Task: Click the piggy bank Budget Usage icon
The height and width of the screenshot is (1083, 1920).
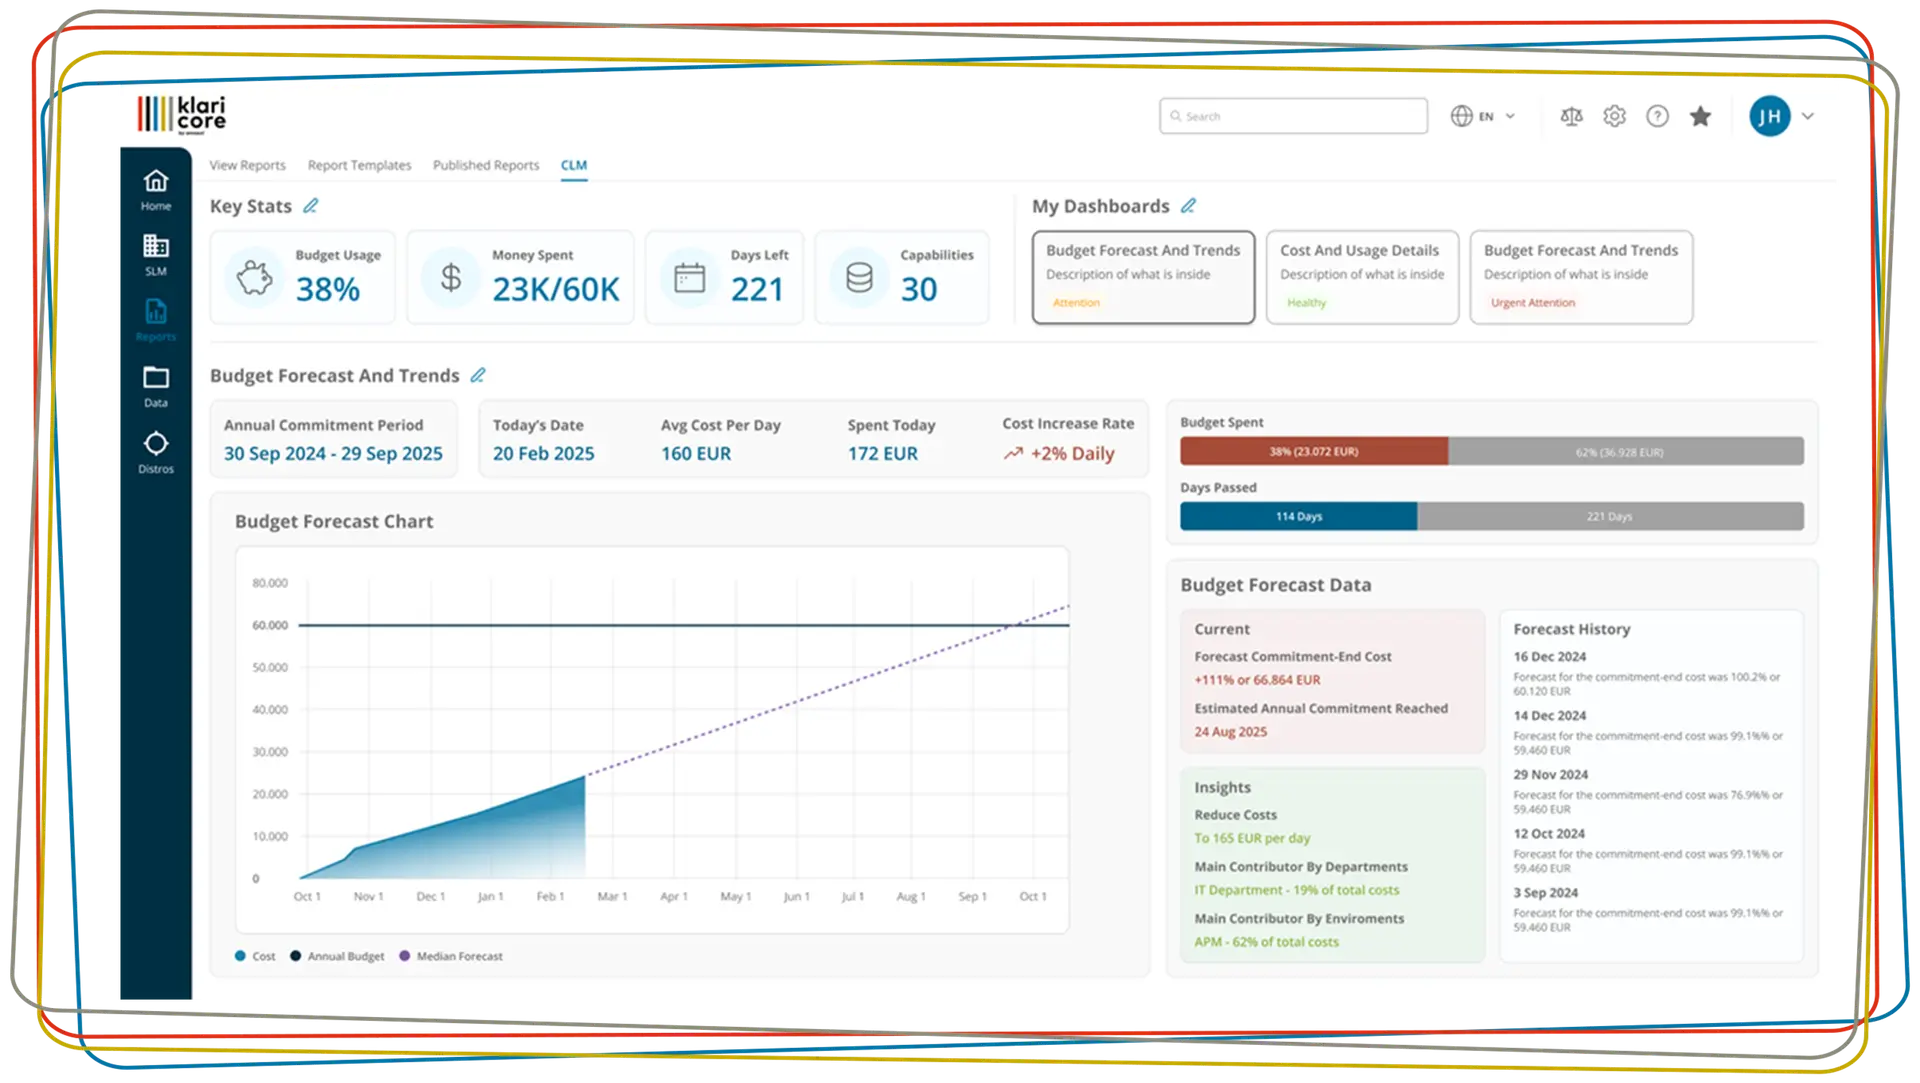Action: pyautogui.click(x=254, y=277)
